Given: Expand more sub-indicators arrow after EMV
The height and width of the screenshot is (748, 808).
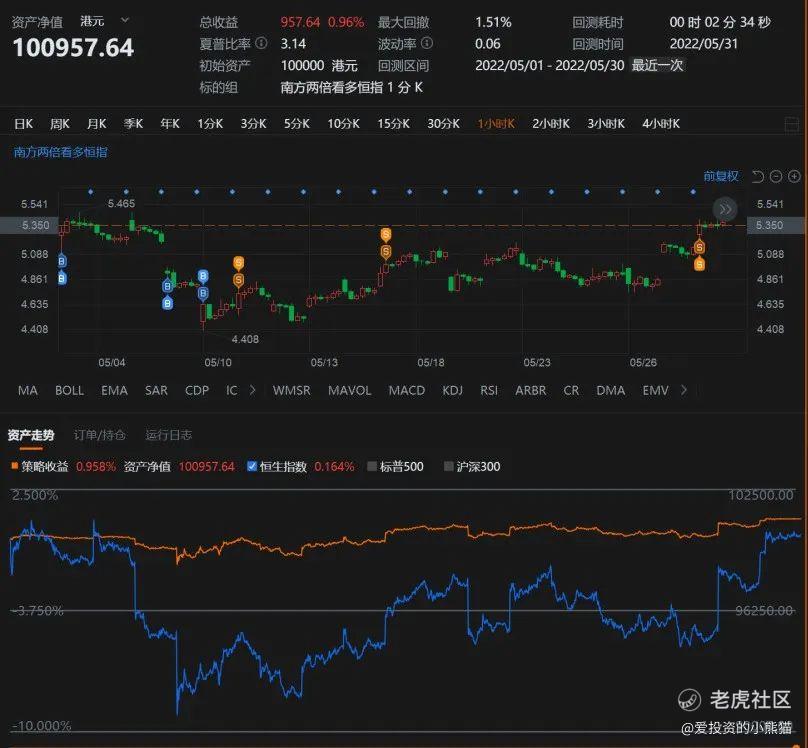Looking at the screenshot, I should pyautogui.click(x=684, y=390).
